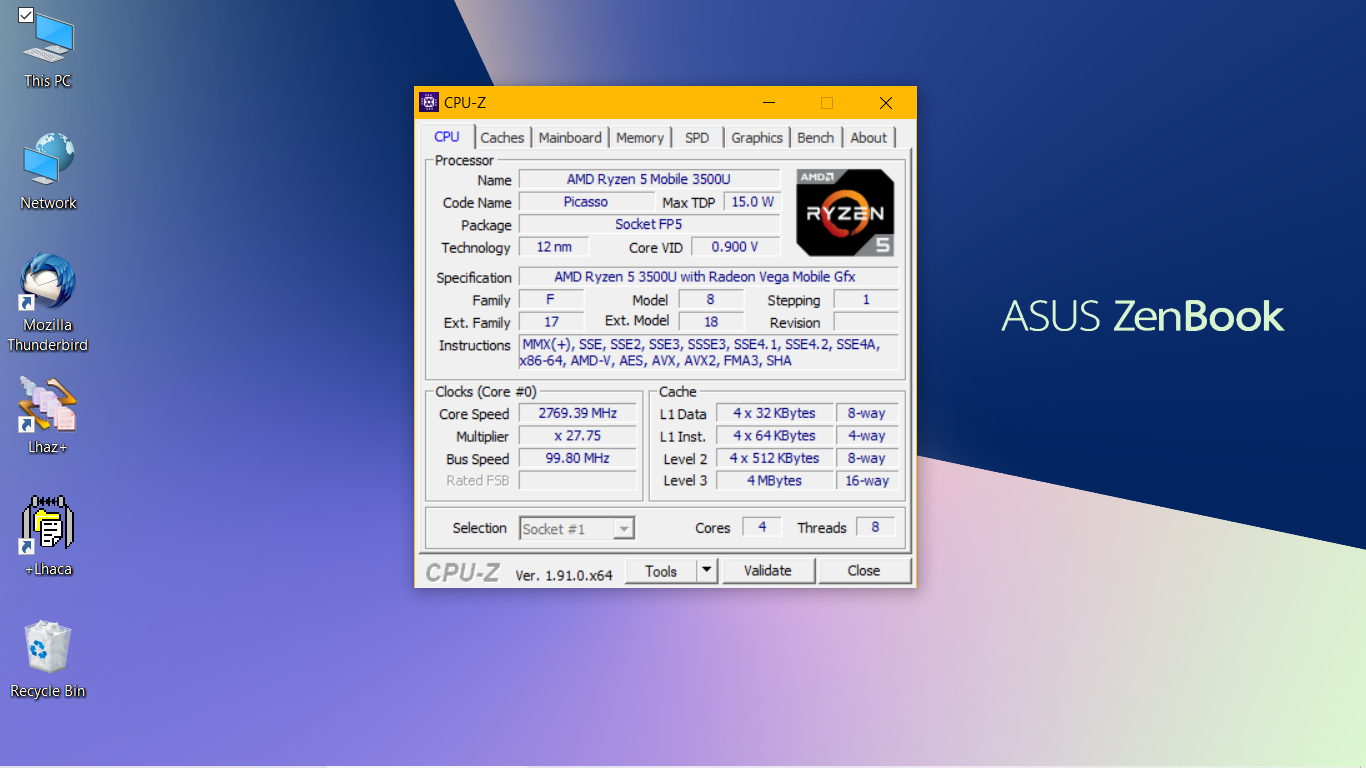Click the Instructions list starting with MMX(+)
Screen dimensions: 1366x768
click(x=708, y=353)
